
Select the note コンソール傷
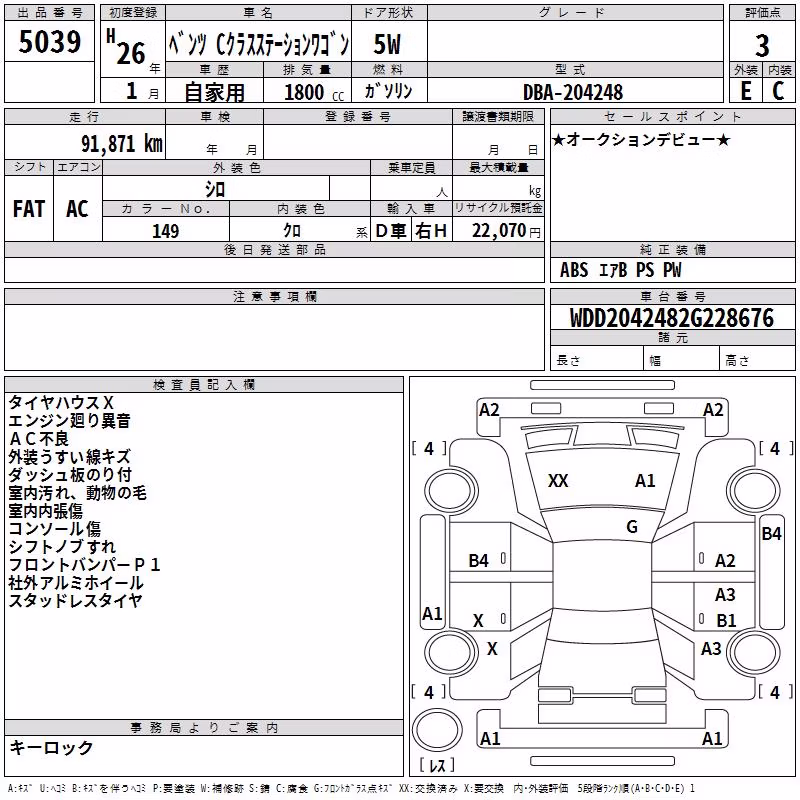[54, 529]
